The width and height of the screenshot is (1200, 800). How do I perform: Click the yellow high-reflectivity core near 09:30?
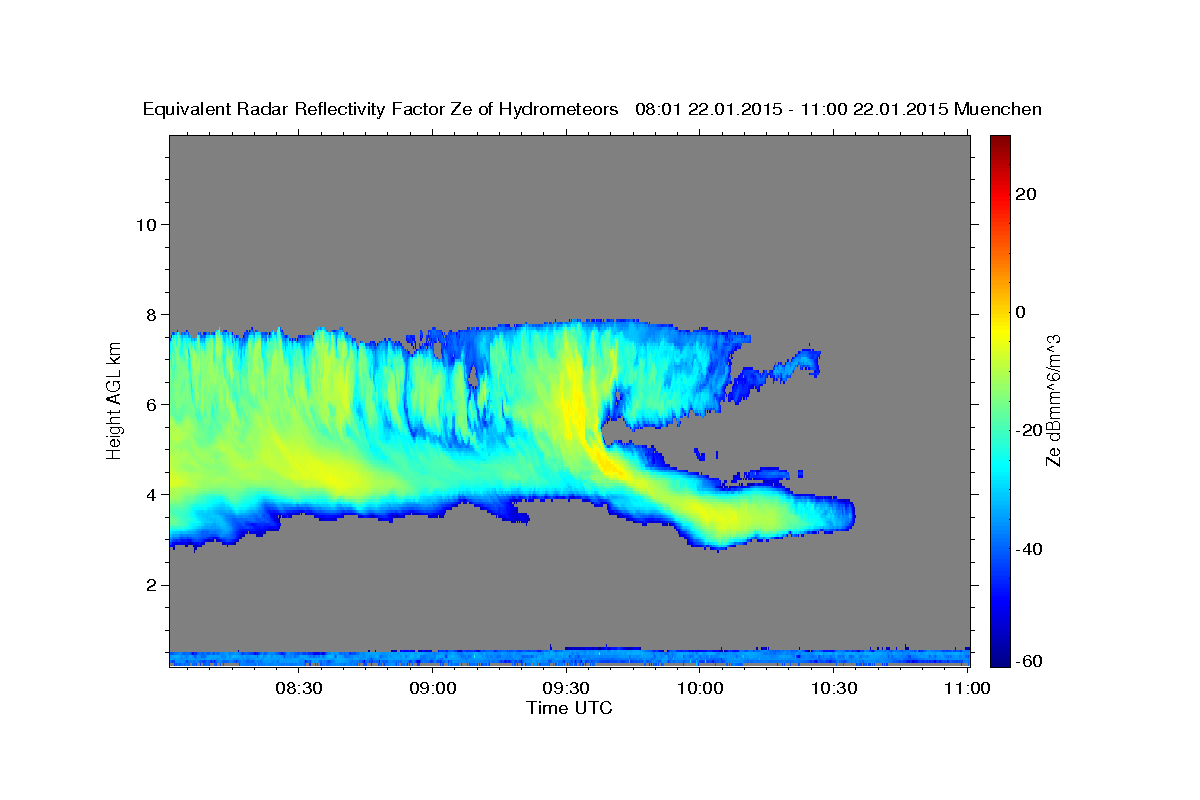coord(575,400)
